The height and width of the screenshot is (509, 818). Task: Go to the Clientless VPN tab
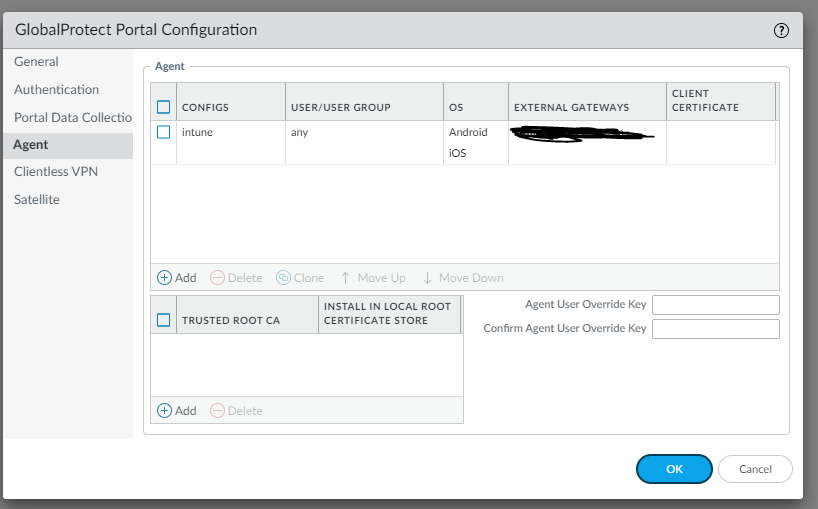click(x=56, y=172)
